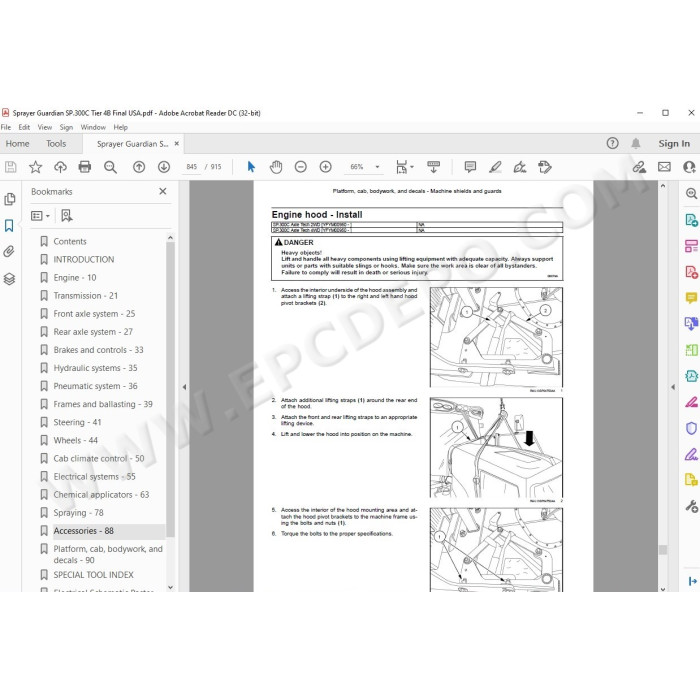Open the notifications bell
The height and width of the screenshot is (700, 700).
[636, 143]
